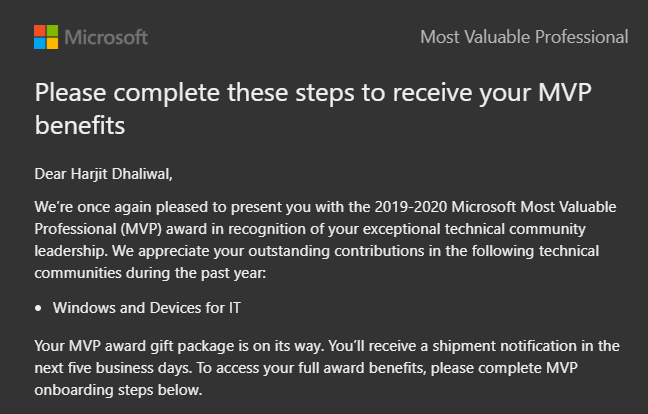Screen dimensions: 648x414
Task: Click the green square of the Microsoft logo
Action: click(x=52, y=31)
